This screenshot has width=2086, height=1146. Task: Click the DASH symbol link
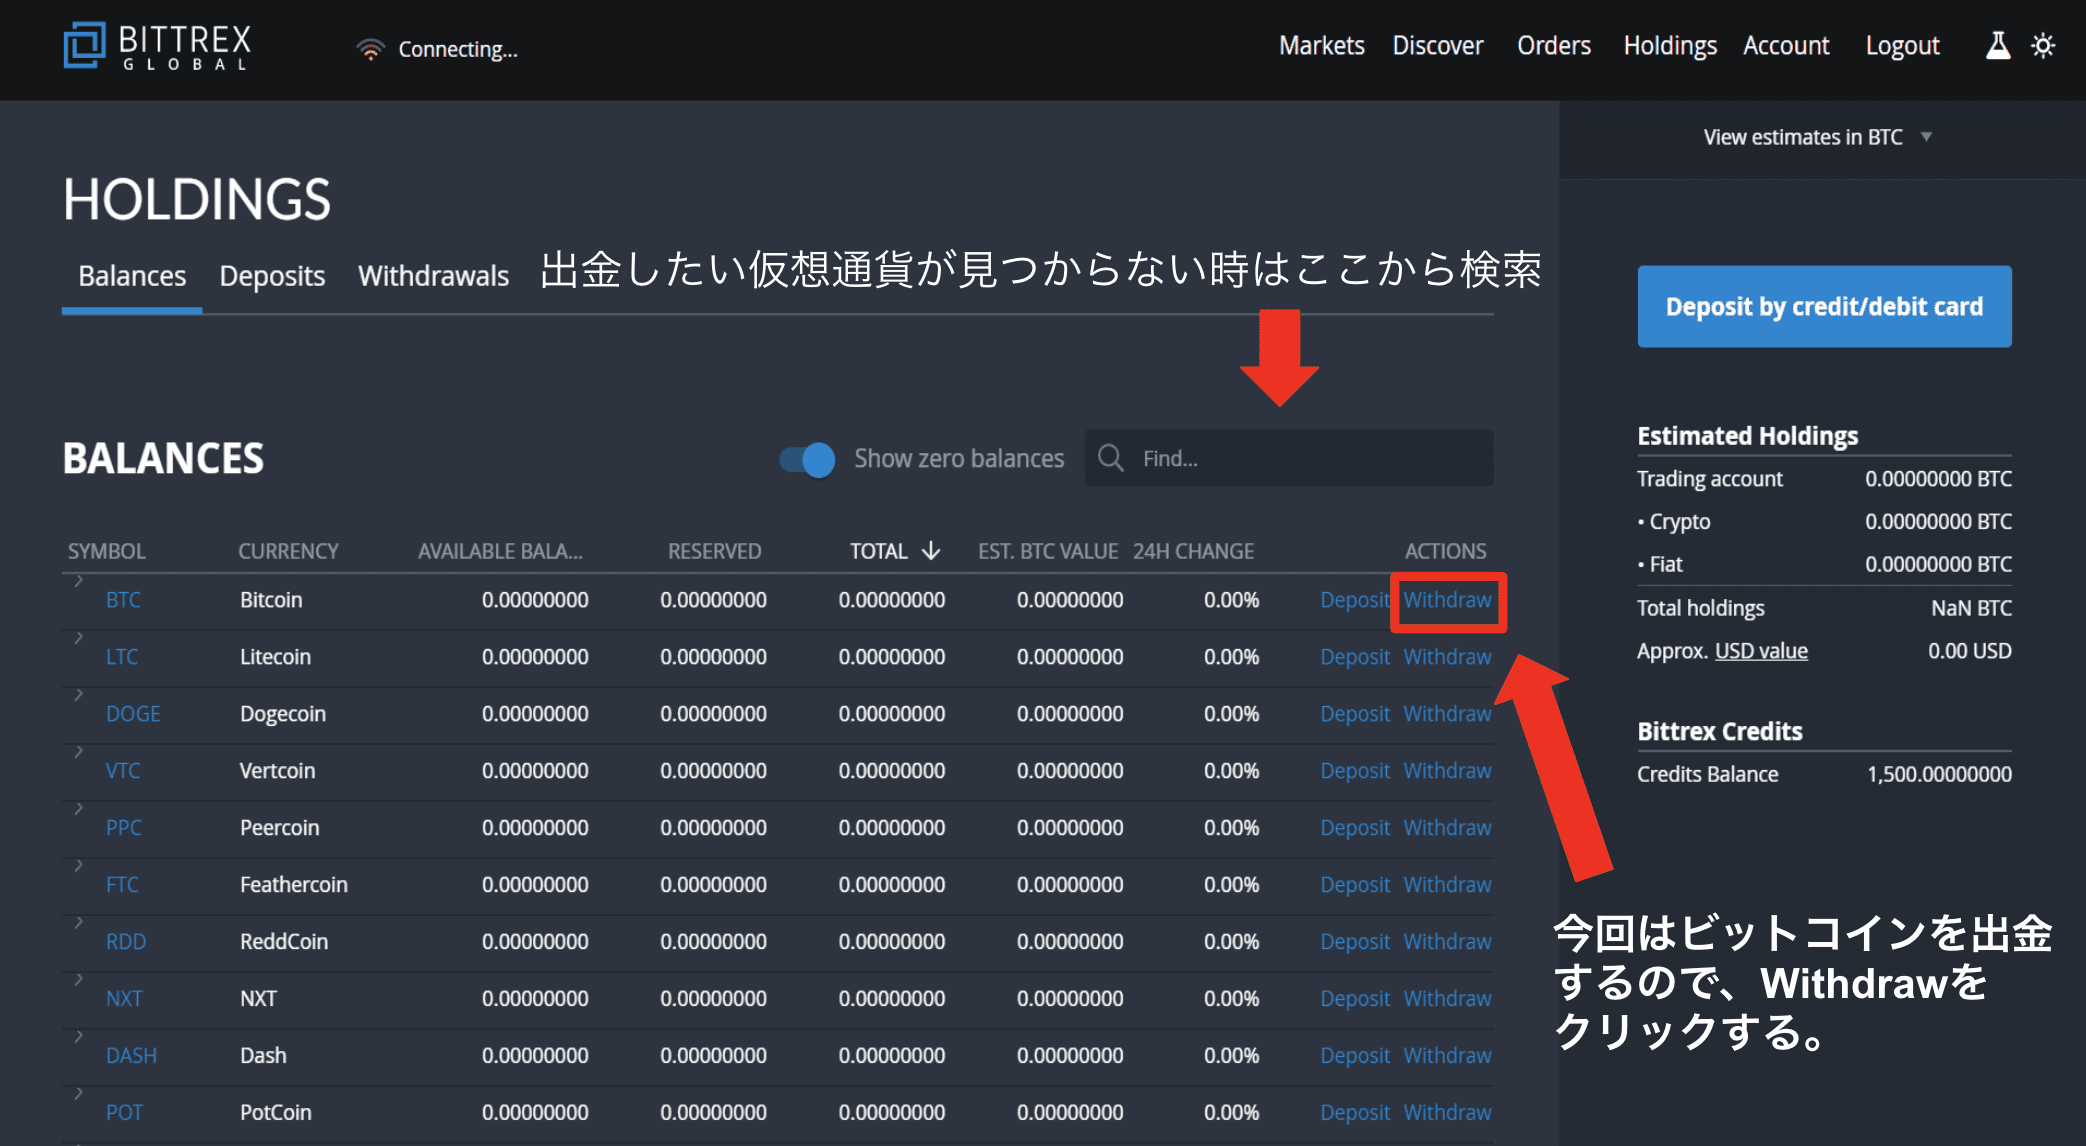[131, 1056]
